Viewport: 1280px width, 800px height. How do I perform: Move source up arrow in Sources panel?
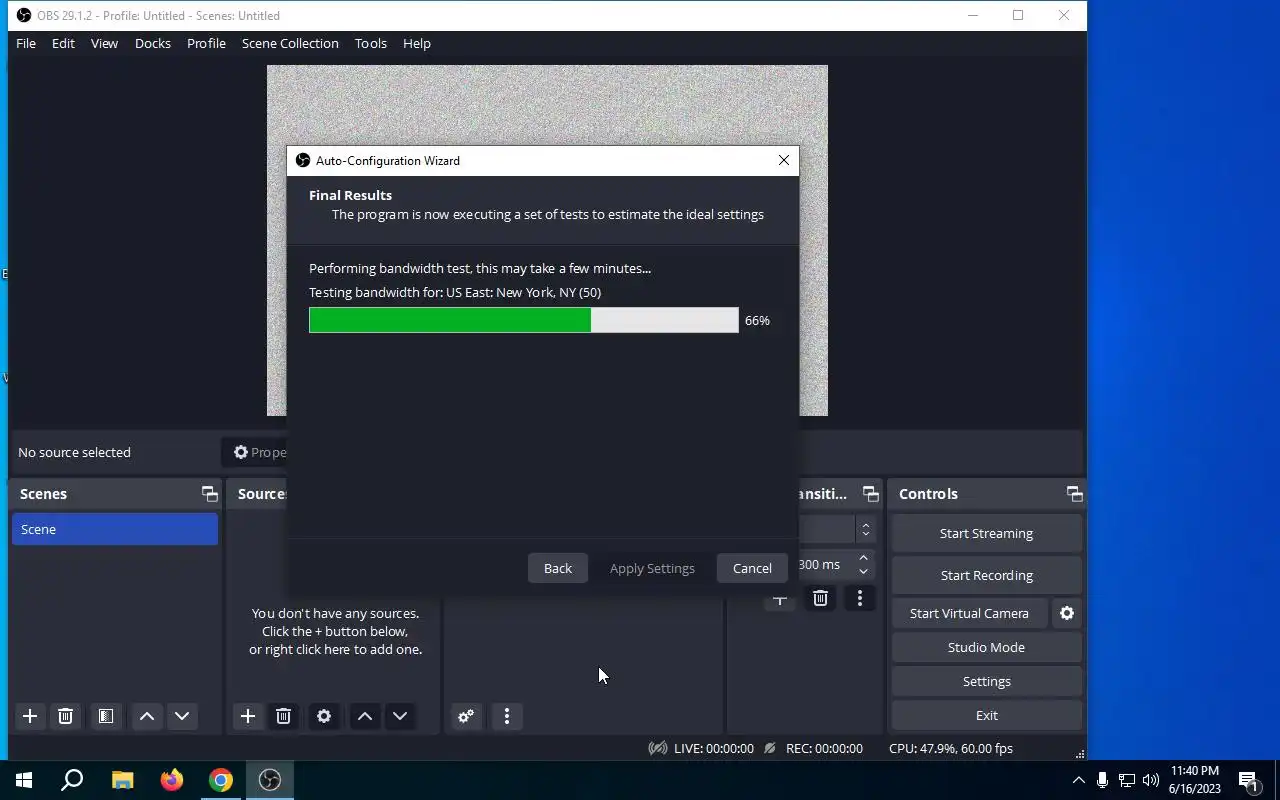coord(365,716)
